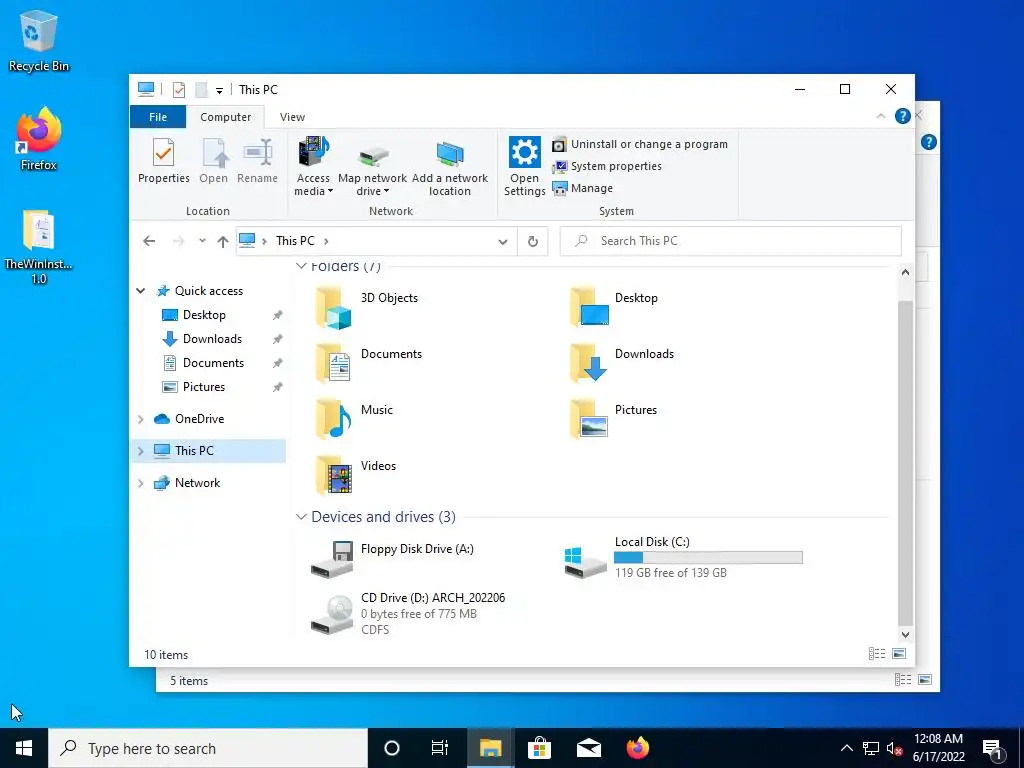The image size is (1024, 768).
Task: Open the address bar history dropdown
Action: pyautogui.click(x=503, y=242)
